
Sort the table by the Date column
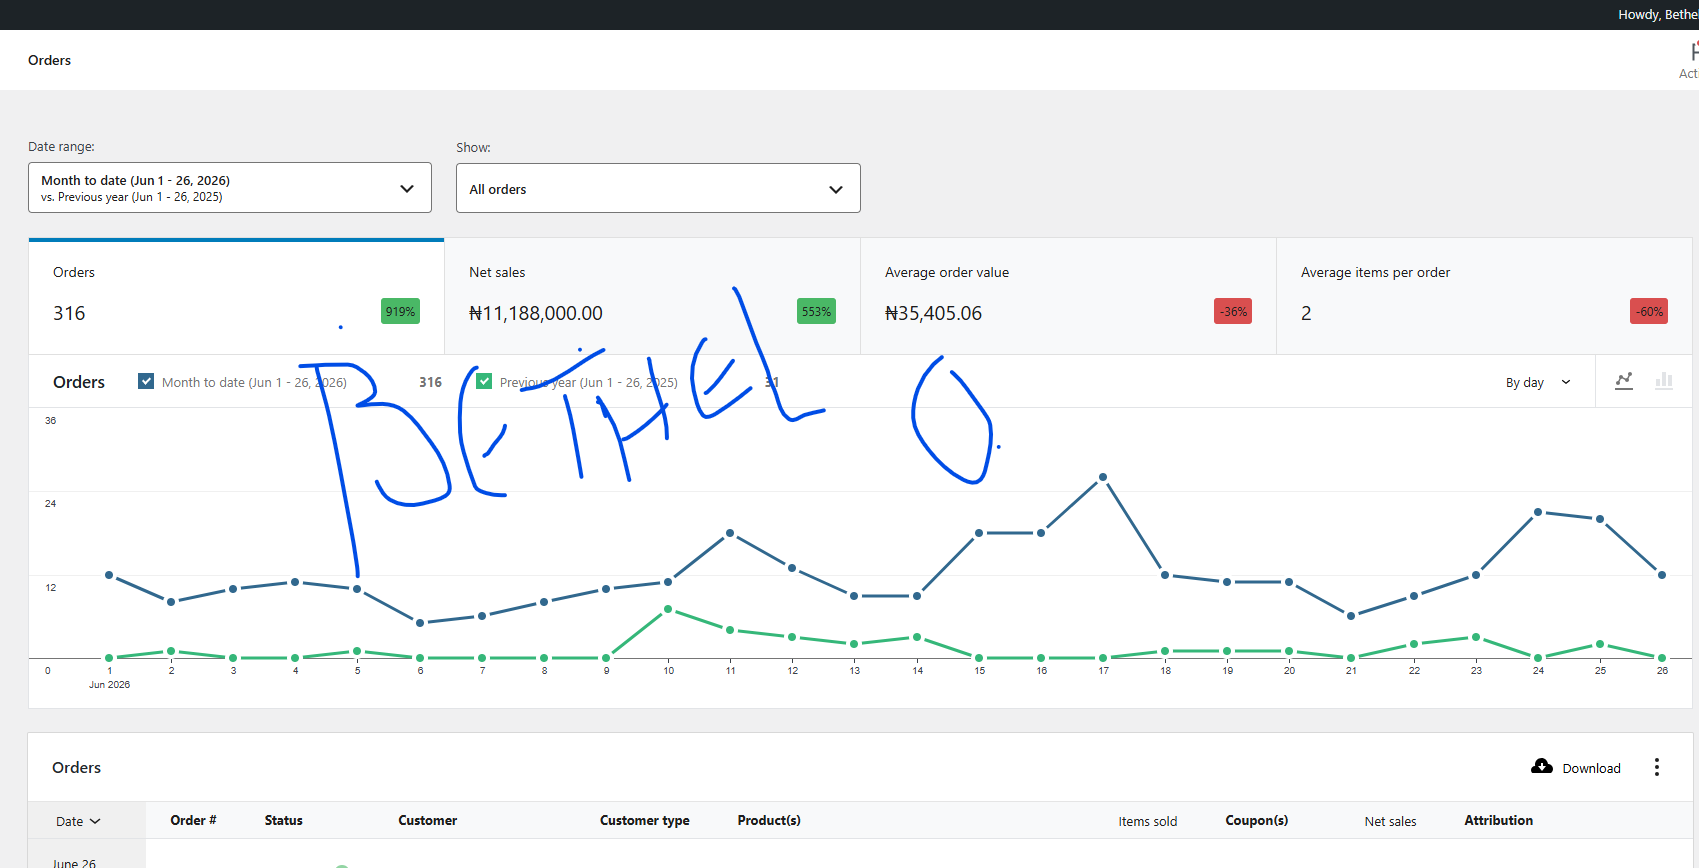click(x=78, y=821)
